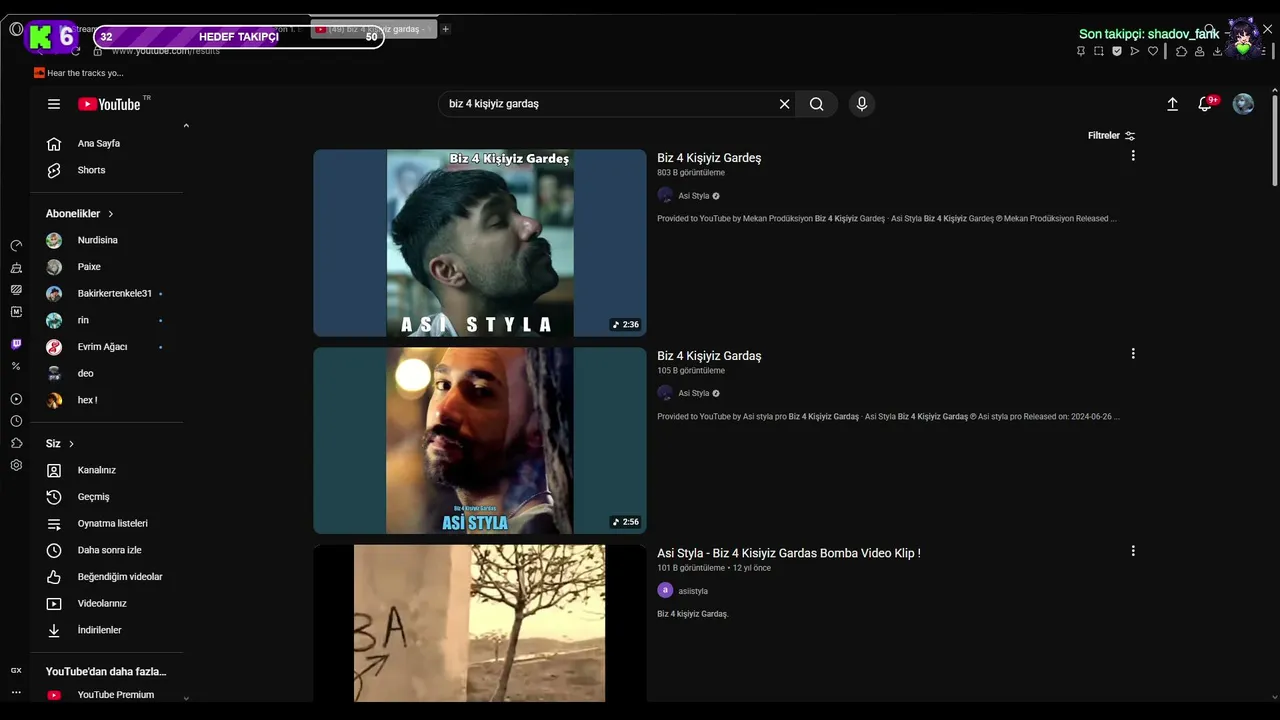
Task: Click the search magnifier button
Action: pyautogui.click(x=817, y=104)
